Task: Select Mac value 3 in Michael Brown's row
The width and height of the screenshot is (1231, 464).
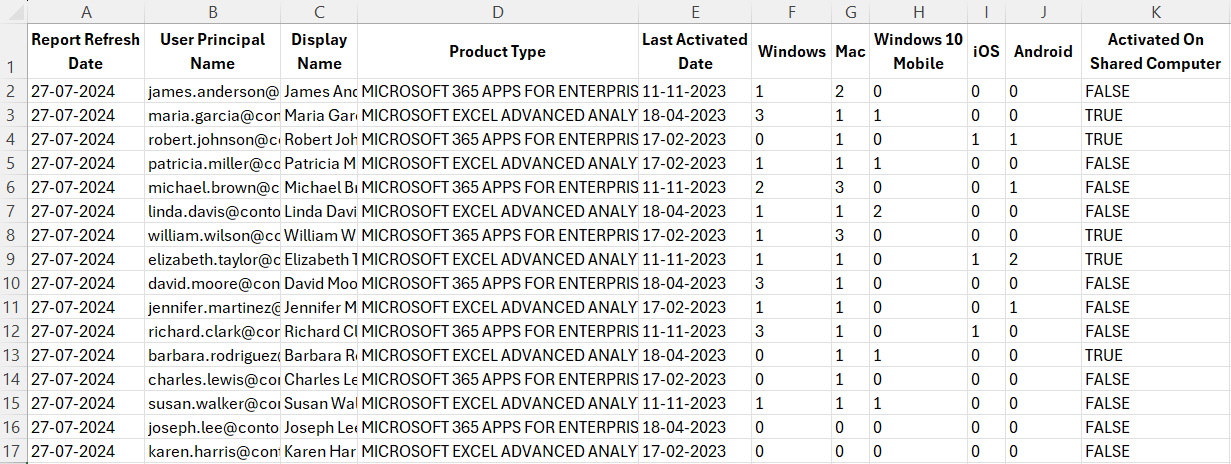Action: 850,187
